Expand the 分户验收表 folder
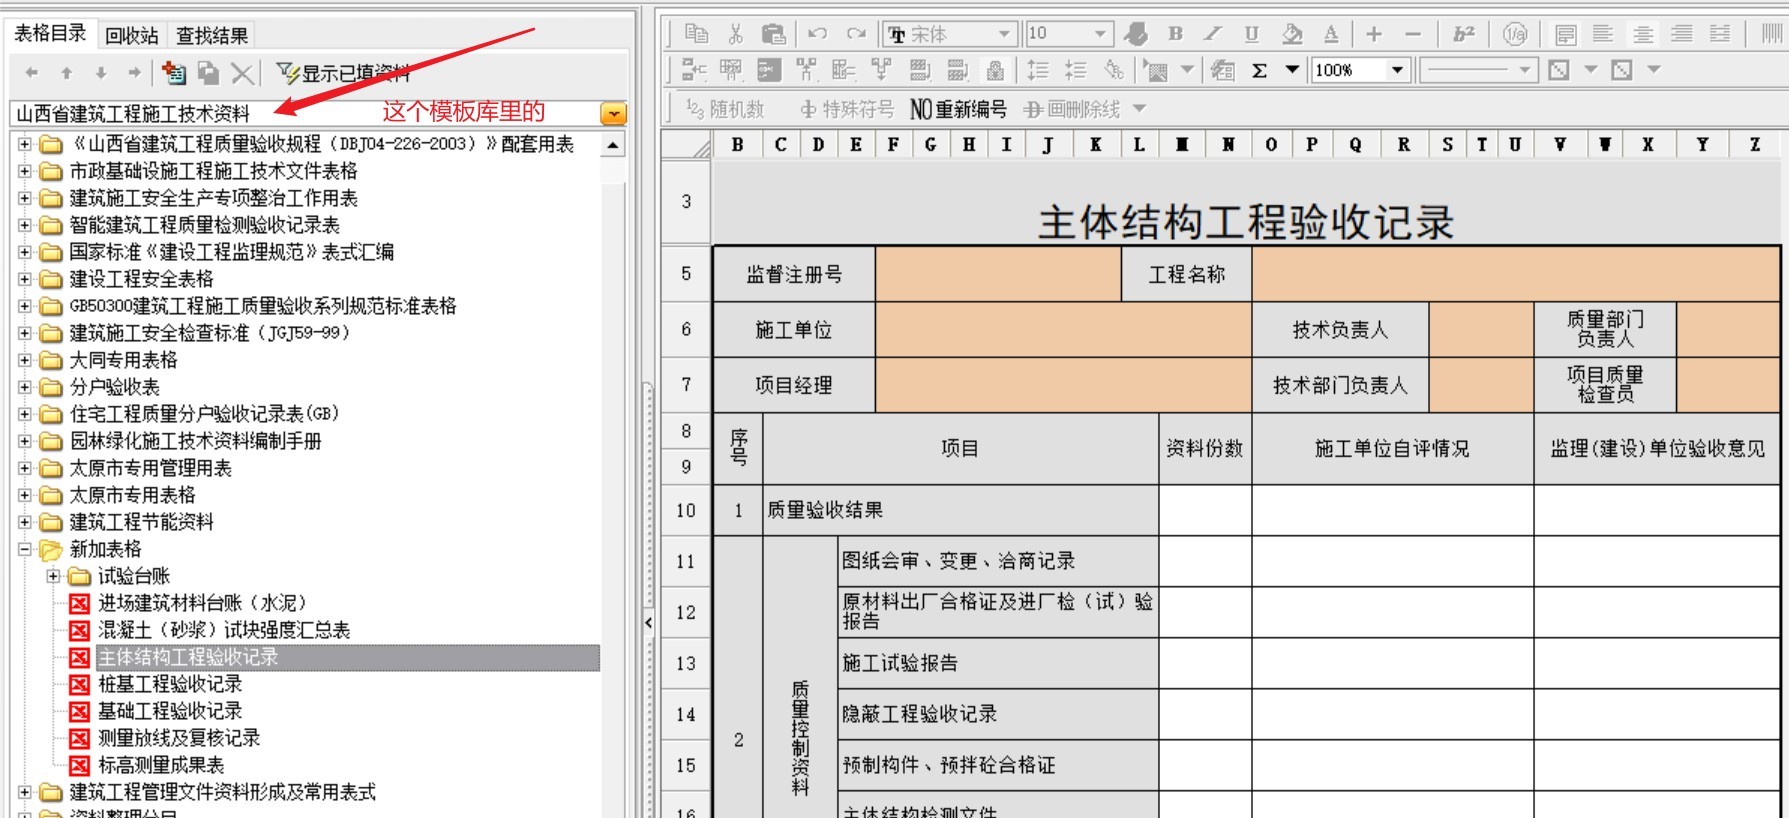 (x=24, y=388)
